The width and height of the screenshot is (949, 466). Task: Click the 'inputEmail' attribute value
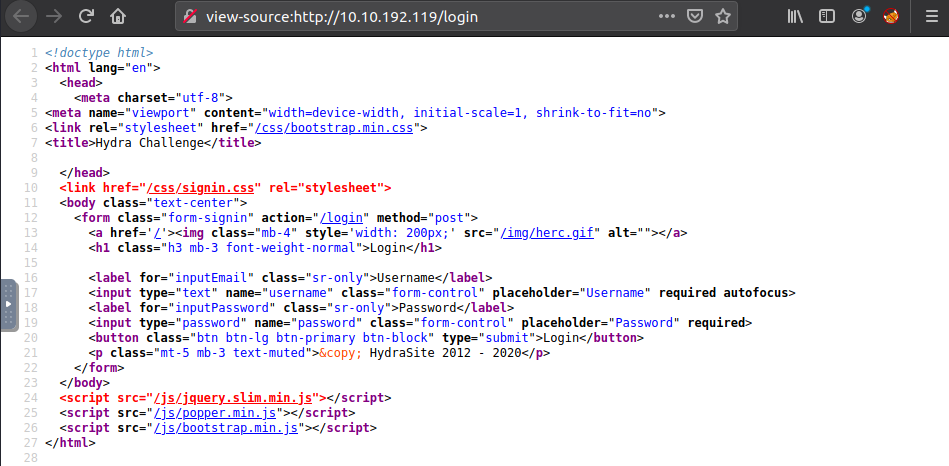tap(211, 278)
